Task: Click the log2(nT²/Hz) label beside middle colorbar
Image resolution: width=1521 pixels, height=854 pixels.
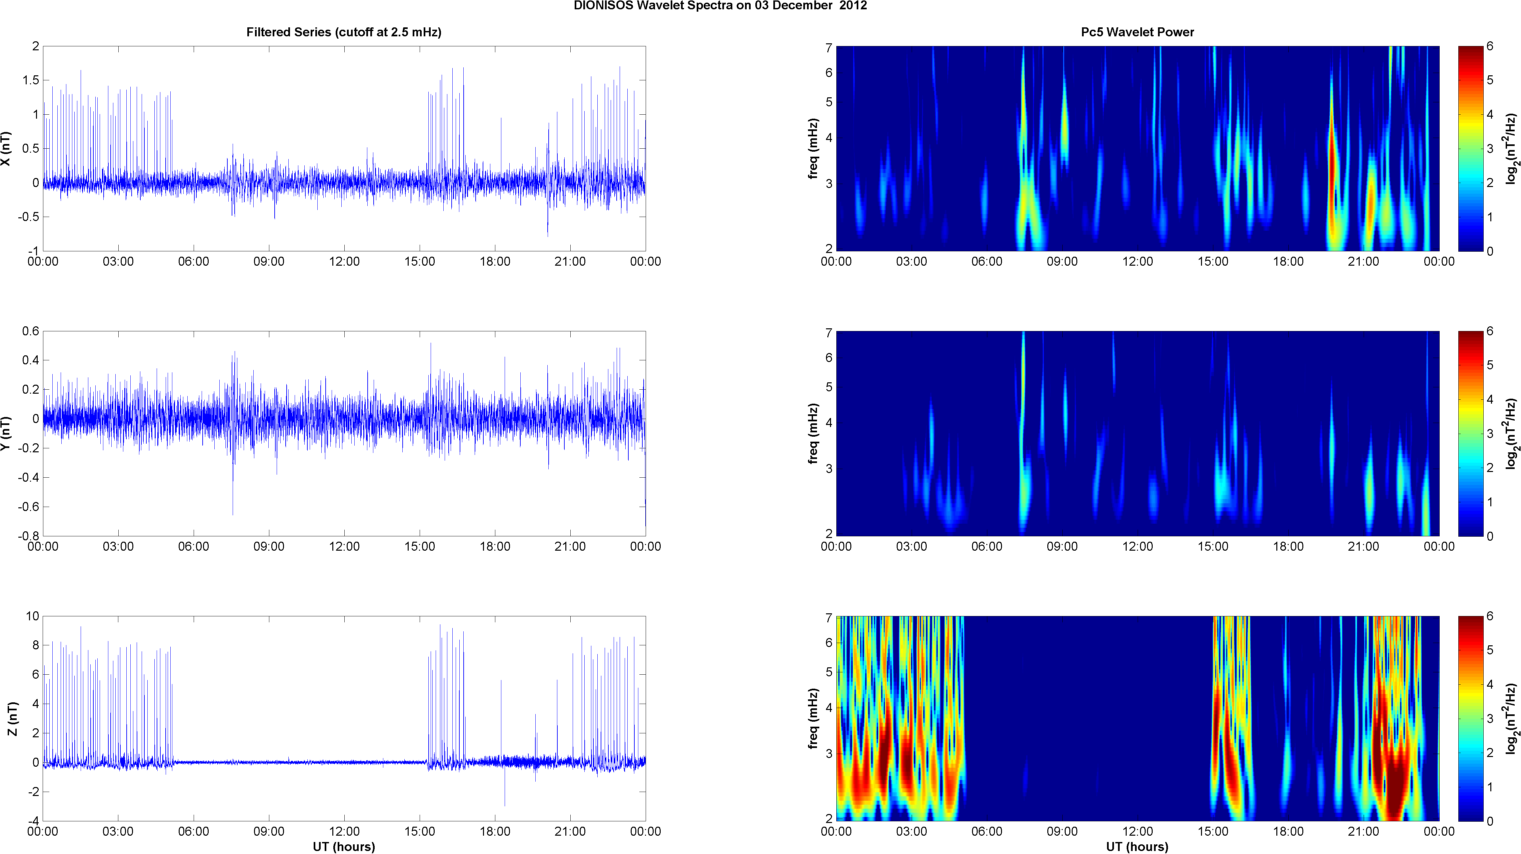Action: coord(1513,434)
